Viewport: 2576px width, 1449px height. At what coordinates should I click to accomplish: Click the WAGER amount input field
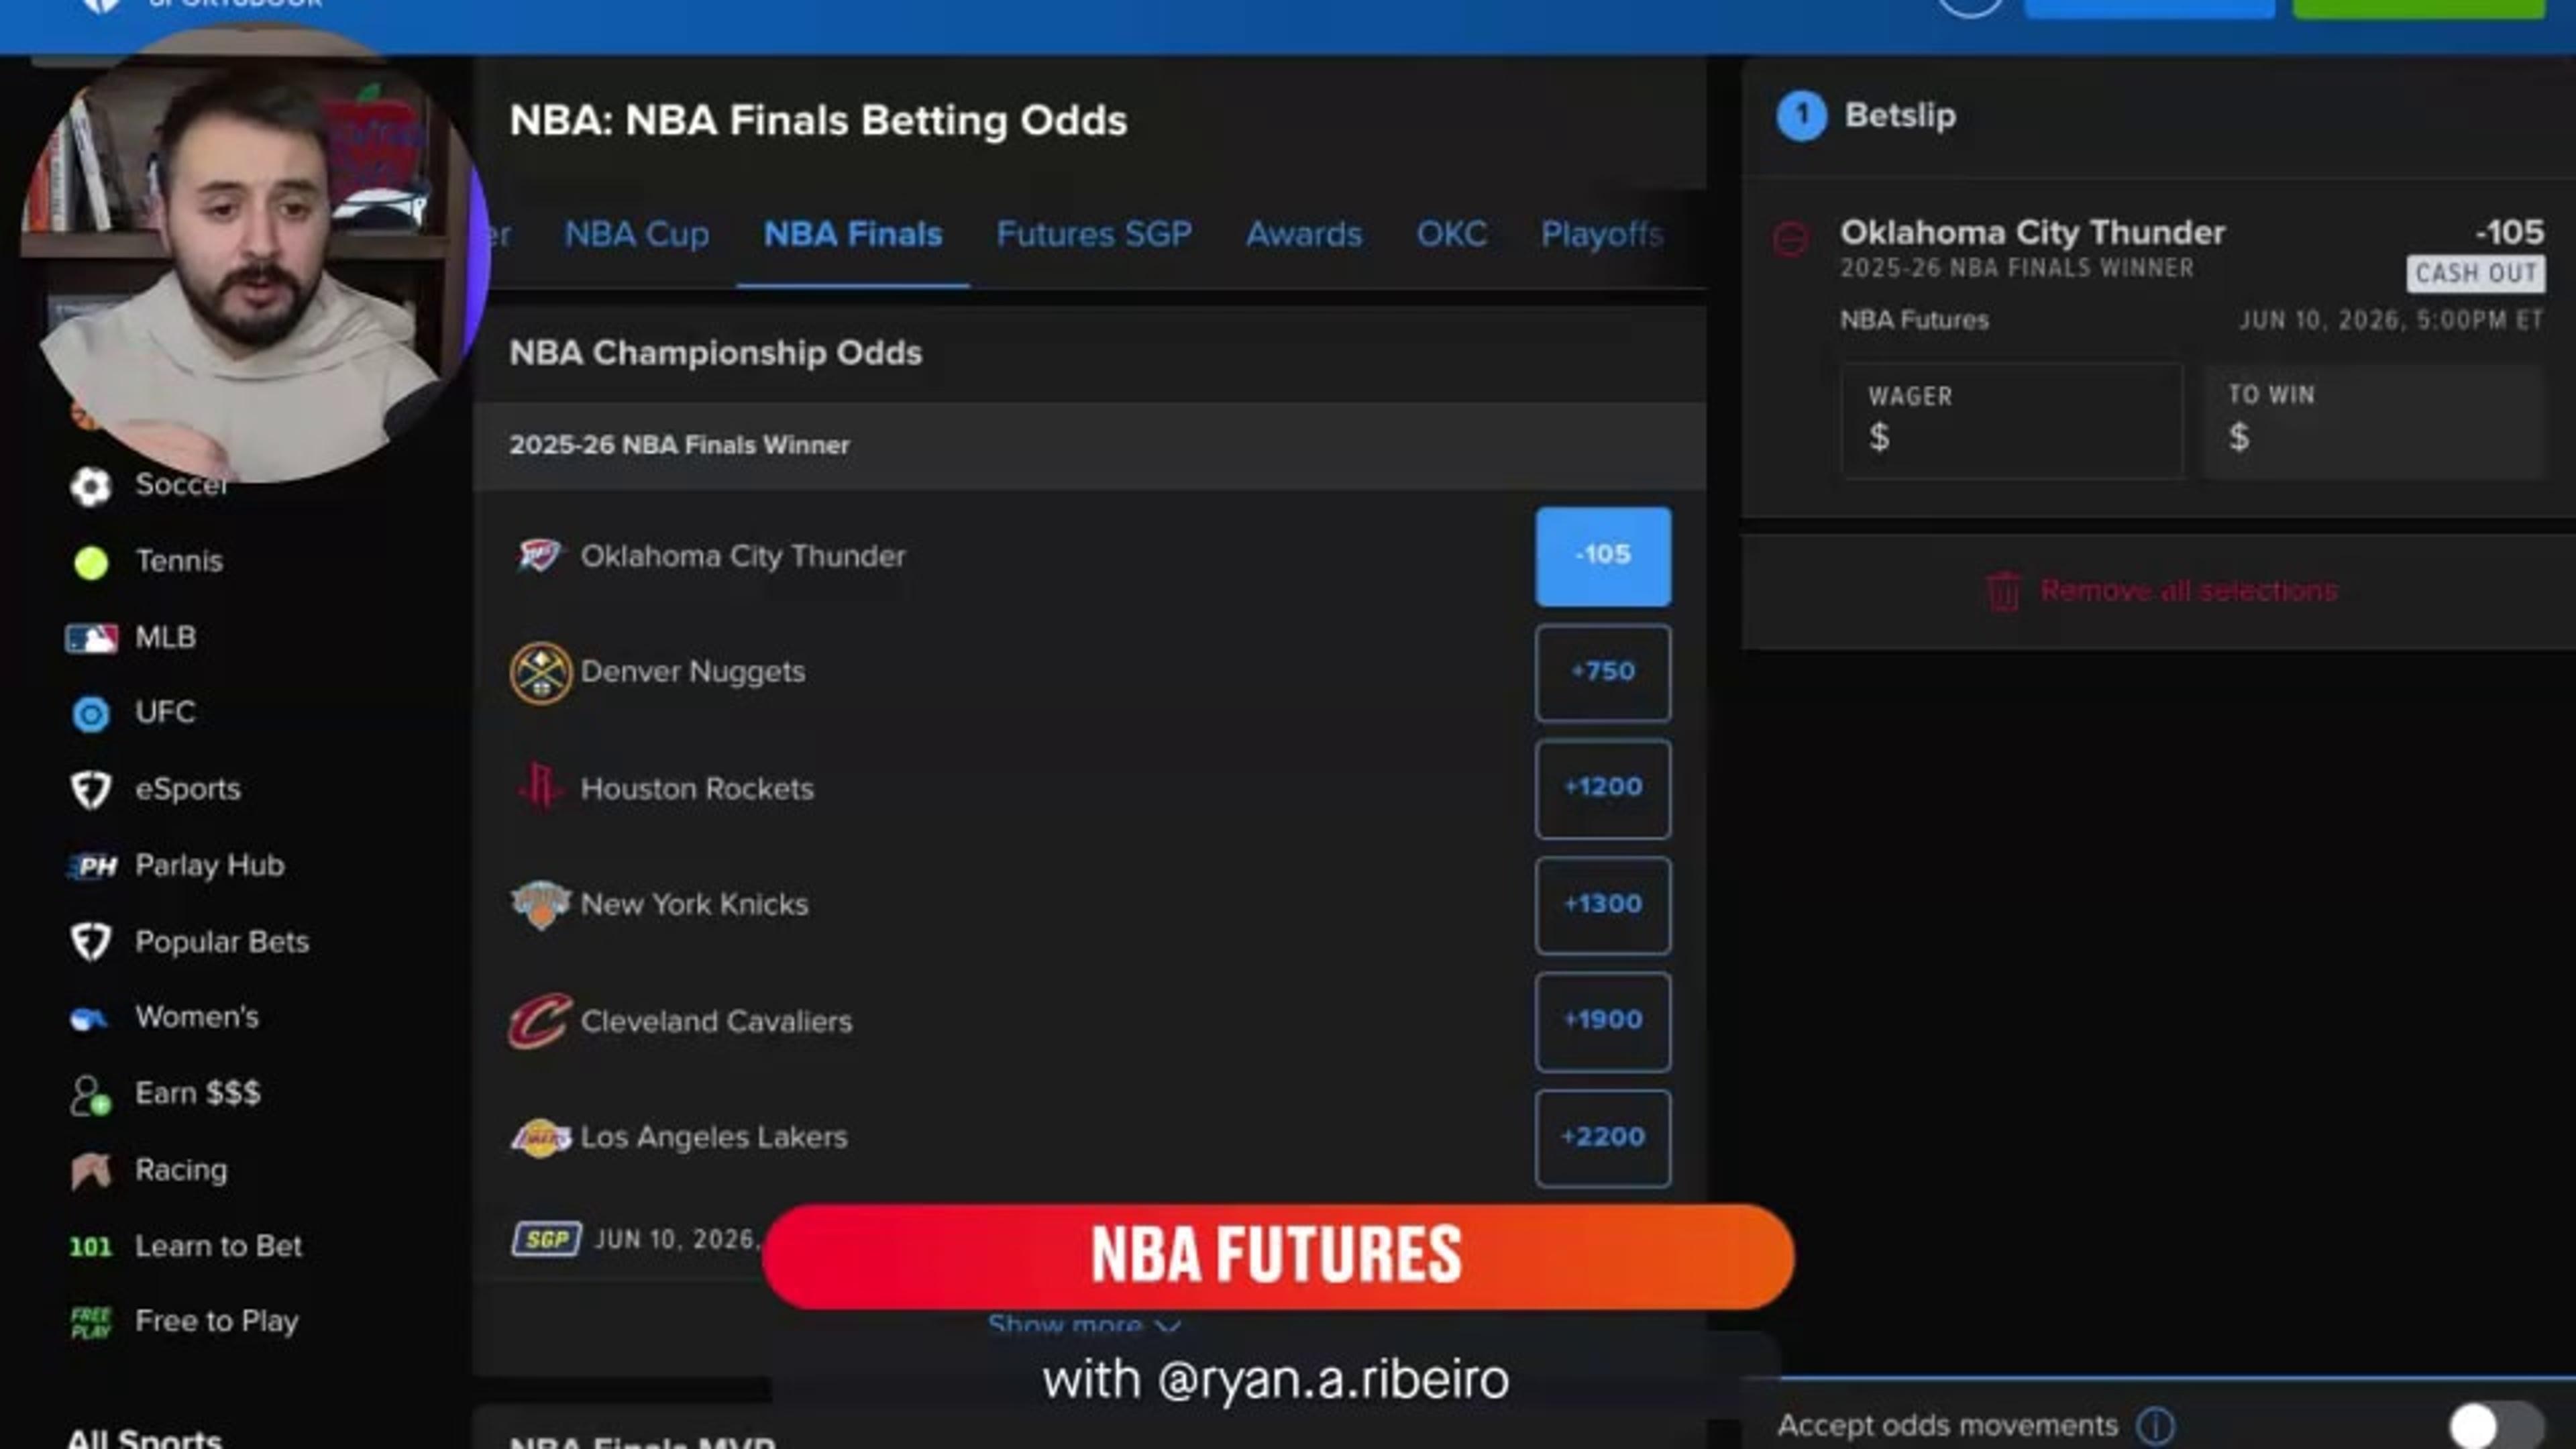pos(2012,420)
